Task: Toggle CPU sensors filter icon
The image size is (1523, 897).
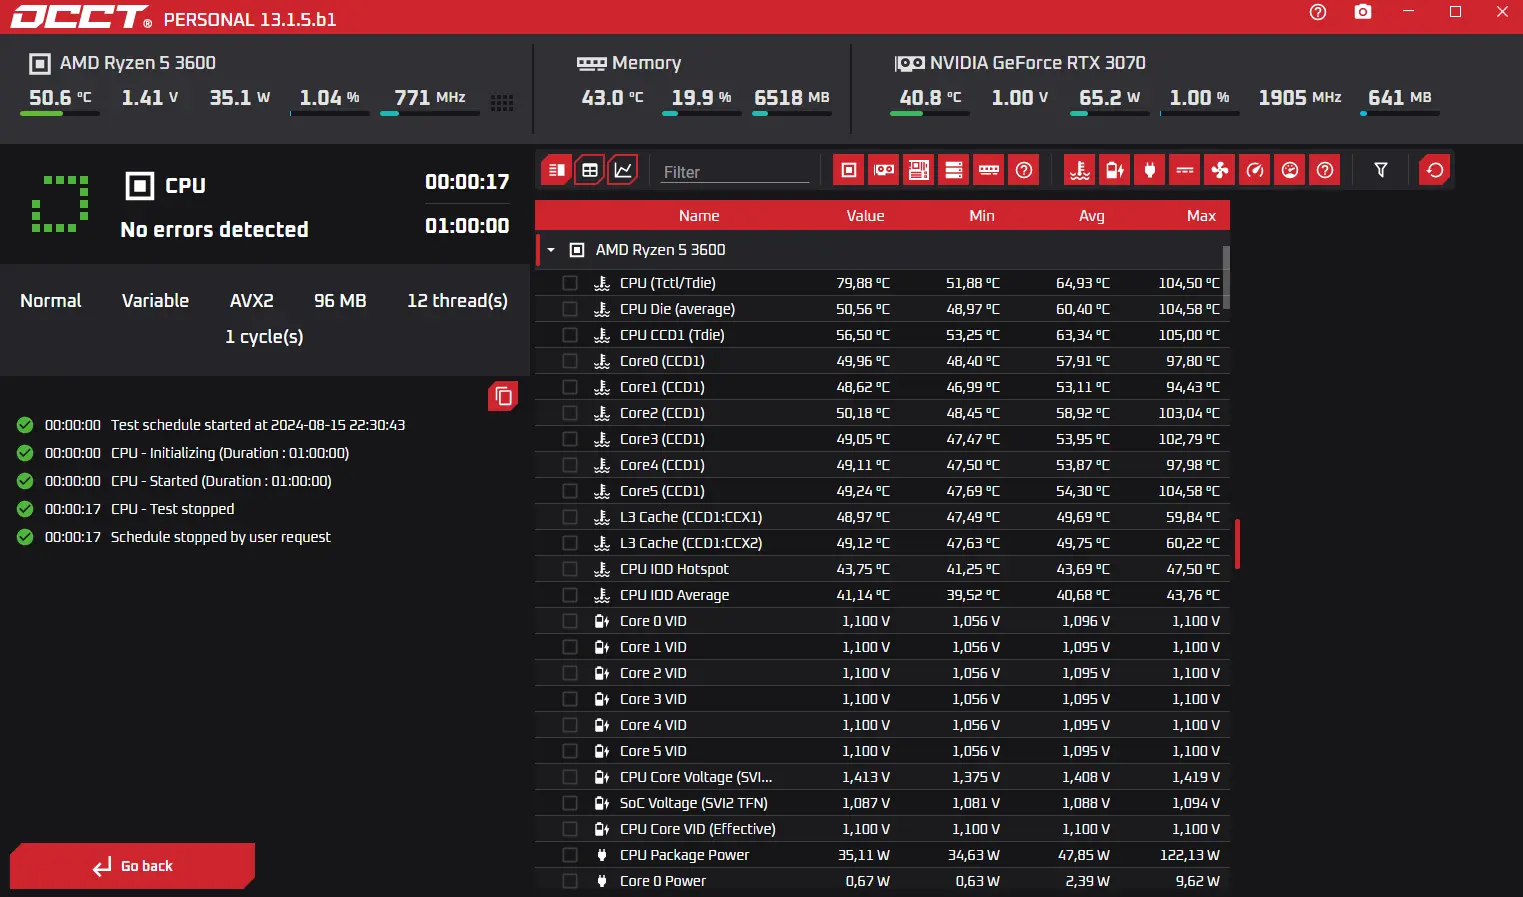Action: (x=849, y=170)
